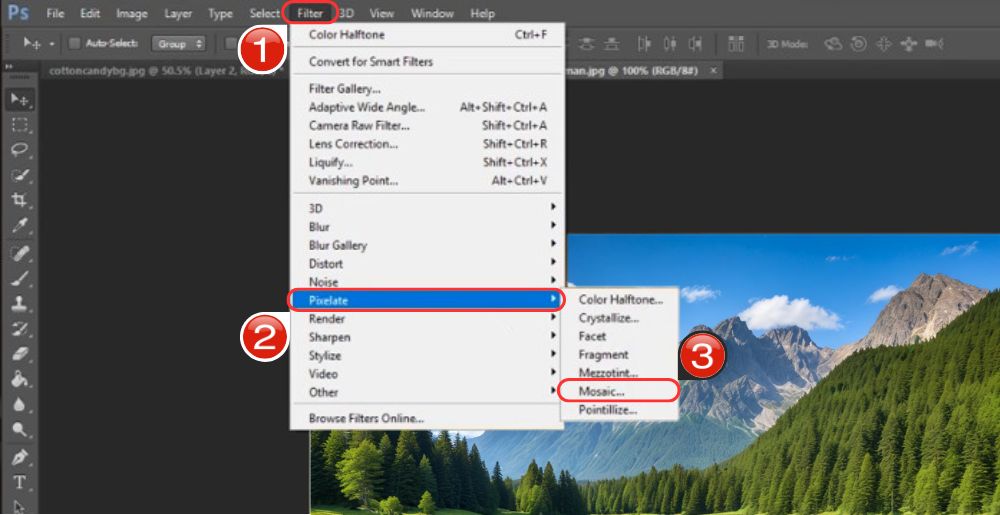Enable the Auto-Select checkbox
The height and width of the screenshot is (515, 1000).
(x=74, y=43)
